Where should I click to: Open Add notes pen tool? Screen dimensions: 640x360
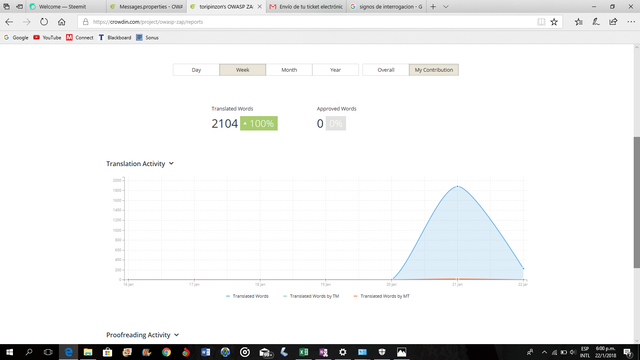pyautogui.click(x=596, y=22)
